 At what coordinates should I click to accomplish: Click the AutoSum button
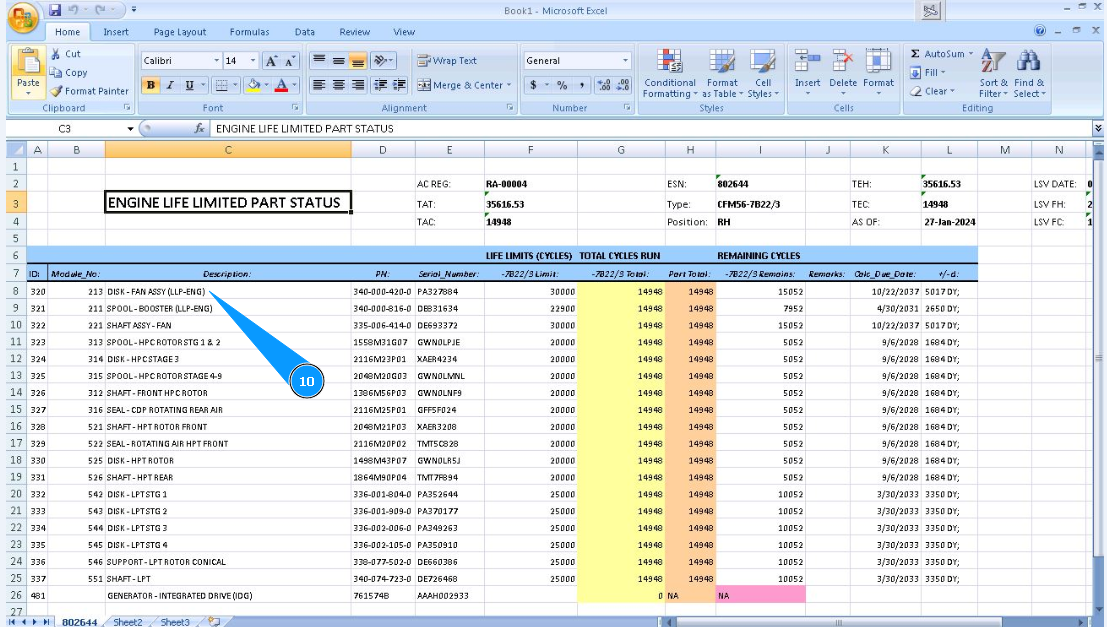[x=938, y=54]
